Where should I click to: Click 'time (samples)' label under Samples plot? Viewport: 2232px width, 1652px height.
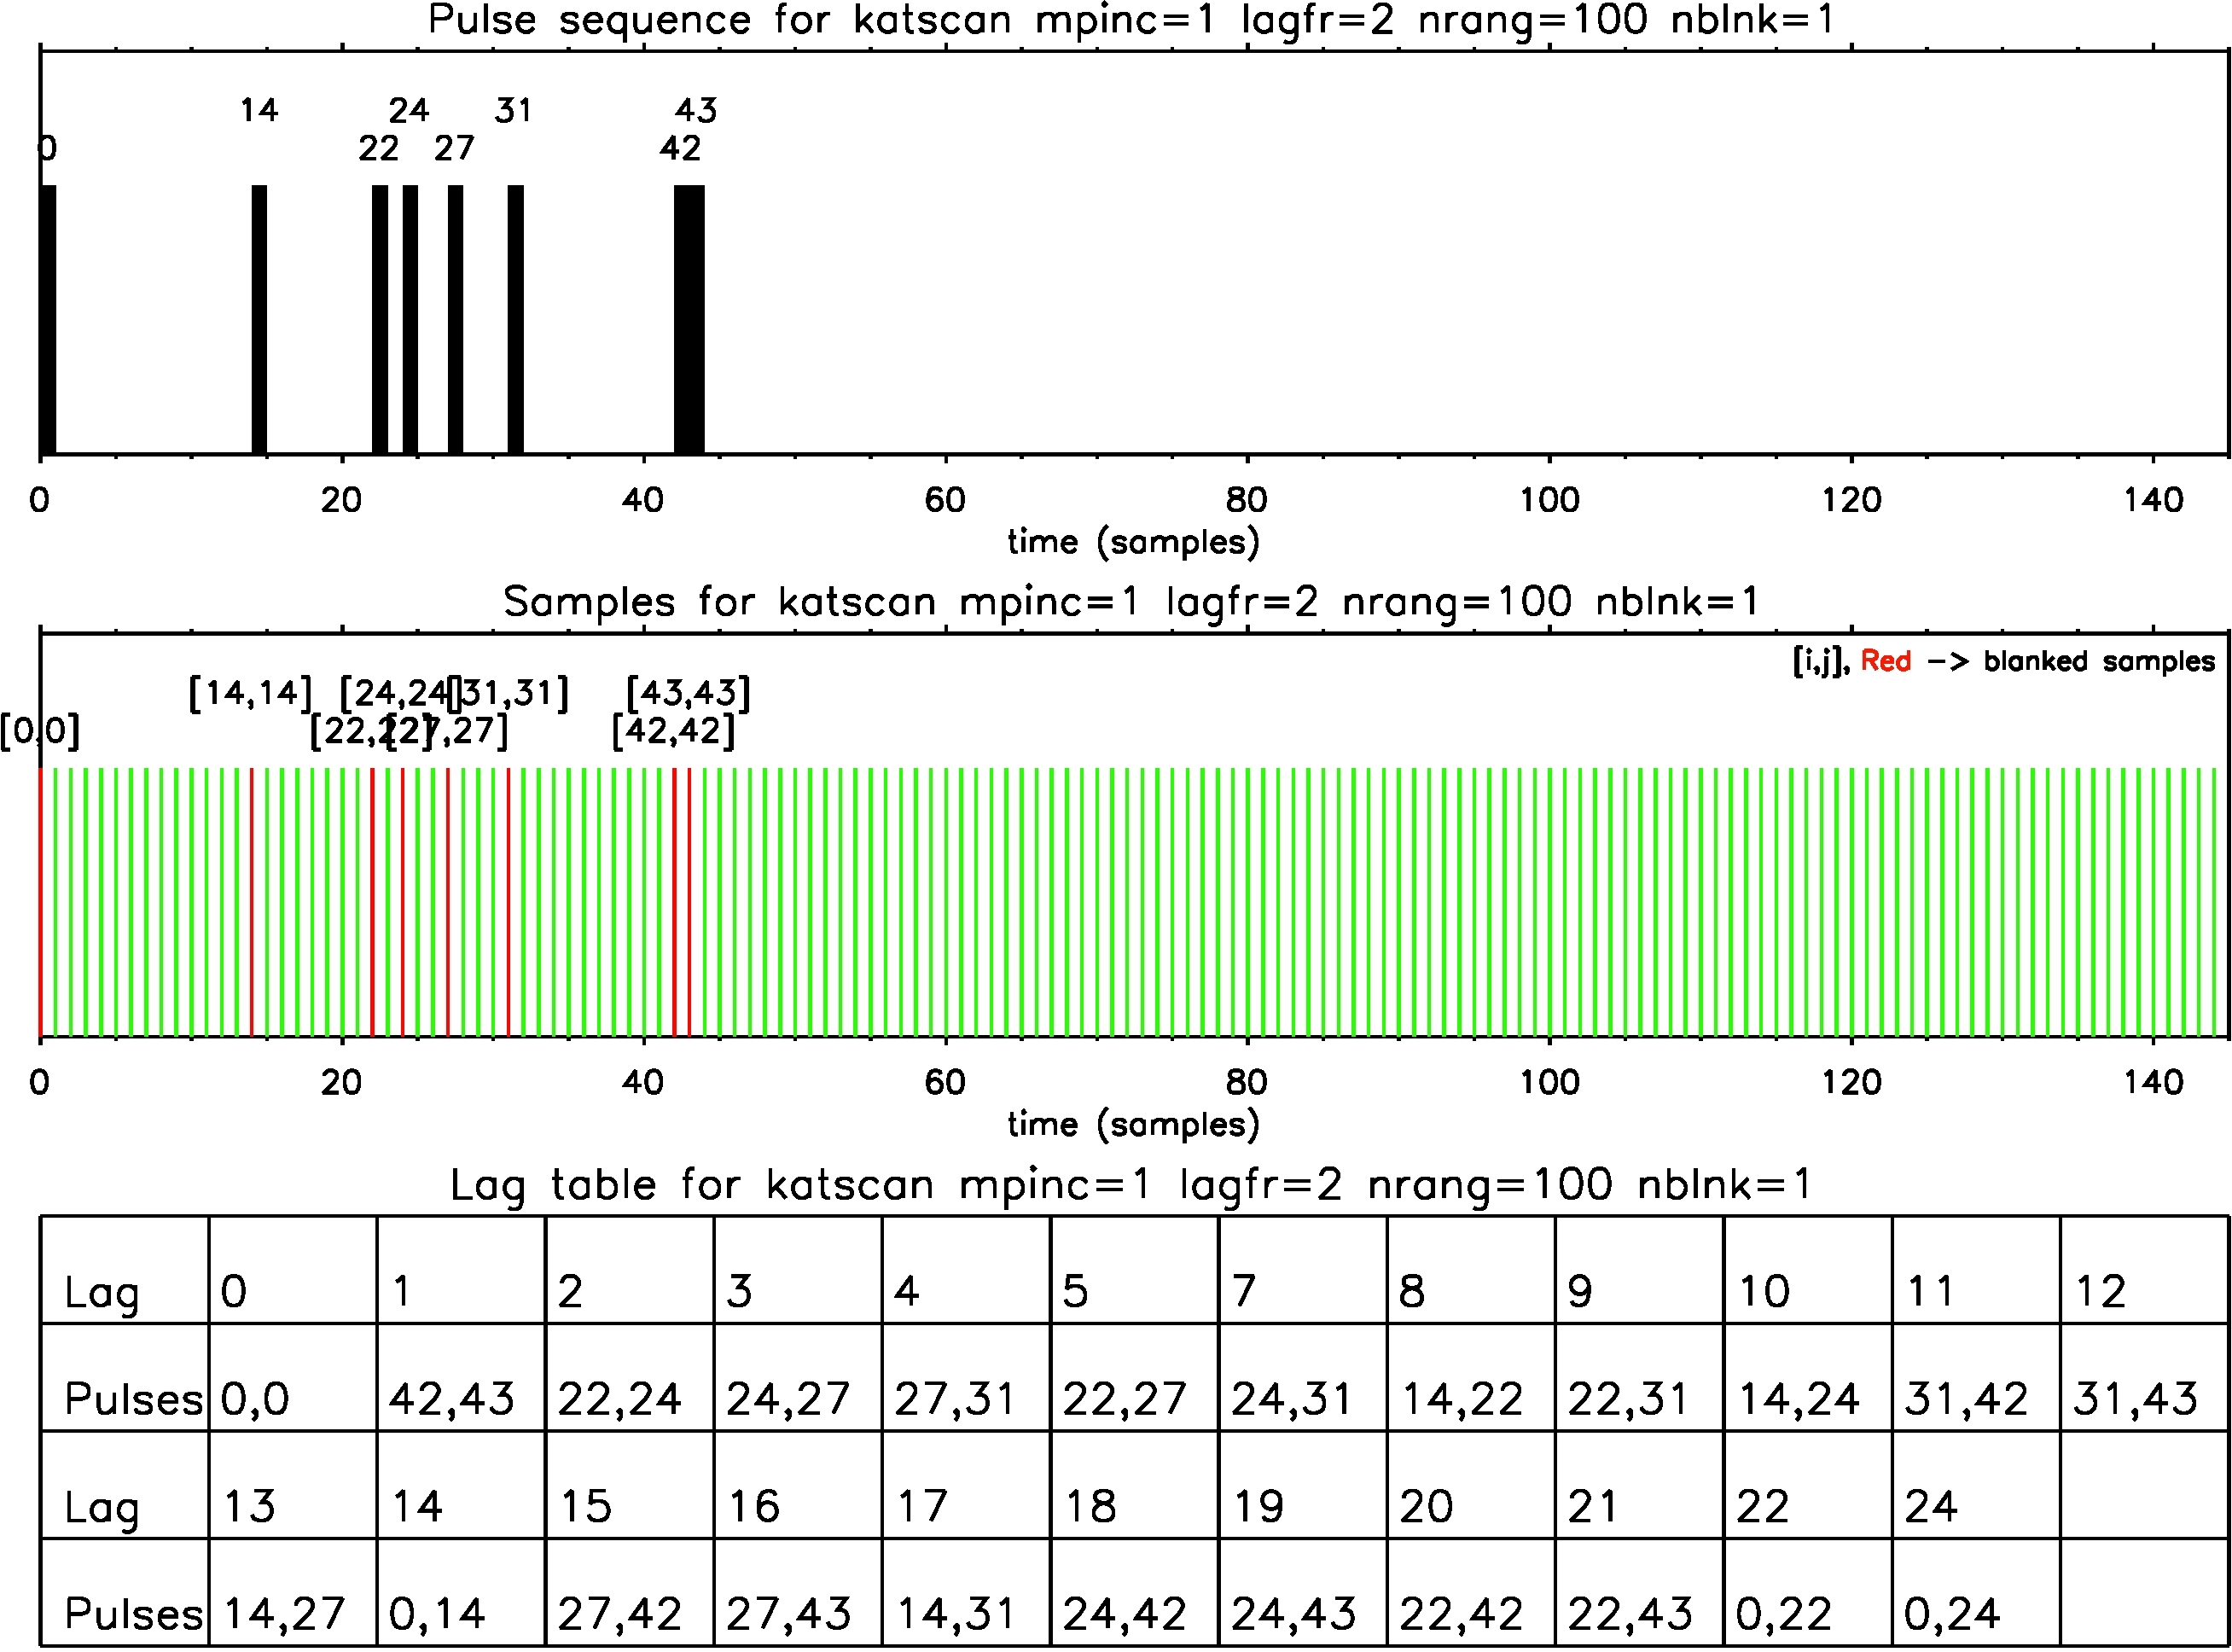pyautogui.click(x=1133, y=1124)
